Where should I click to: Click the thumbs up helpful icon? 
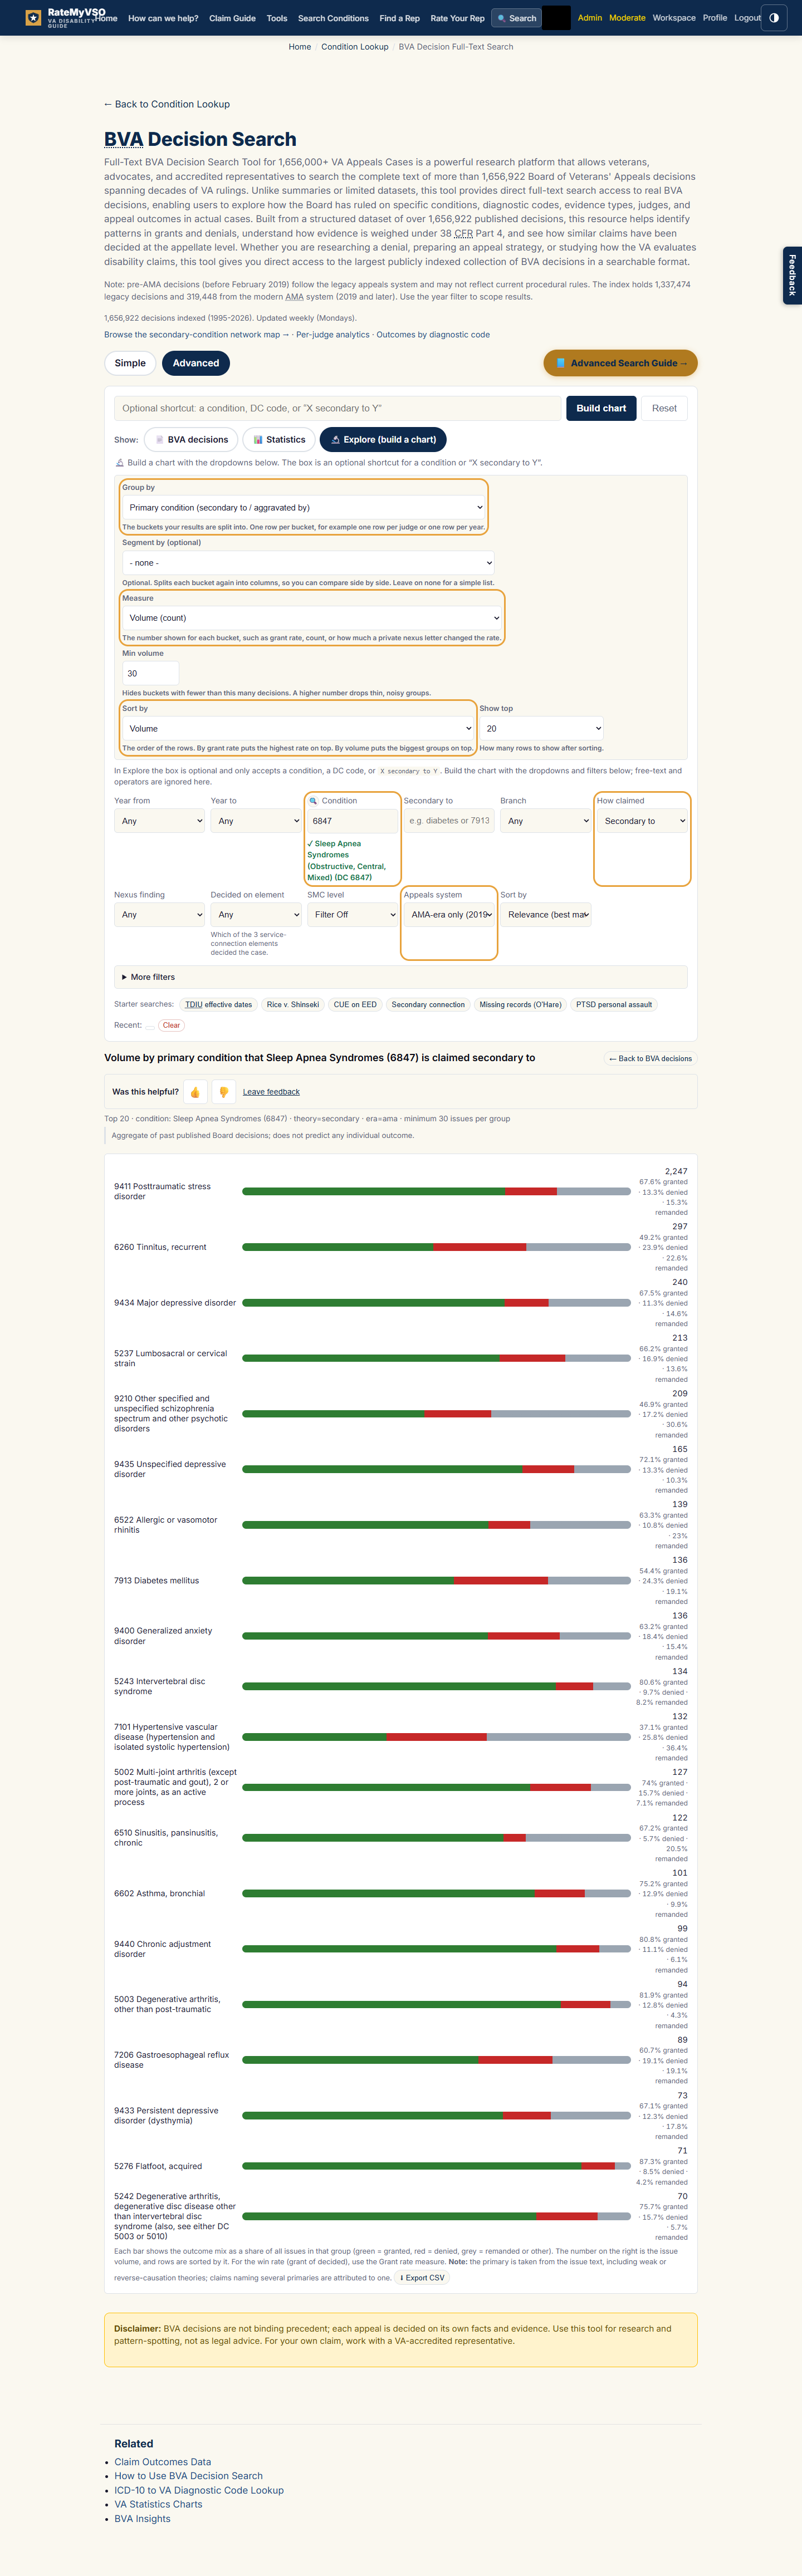coord(195,1092)
